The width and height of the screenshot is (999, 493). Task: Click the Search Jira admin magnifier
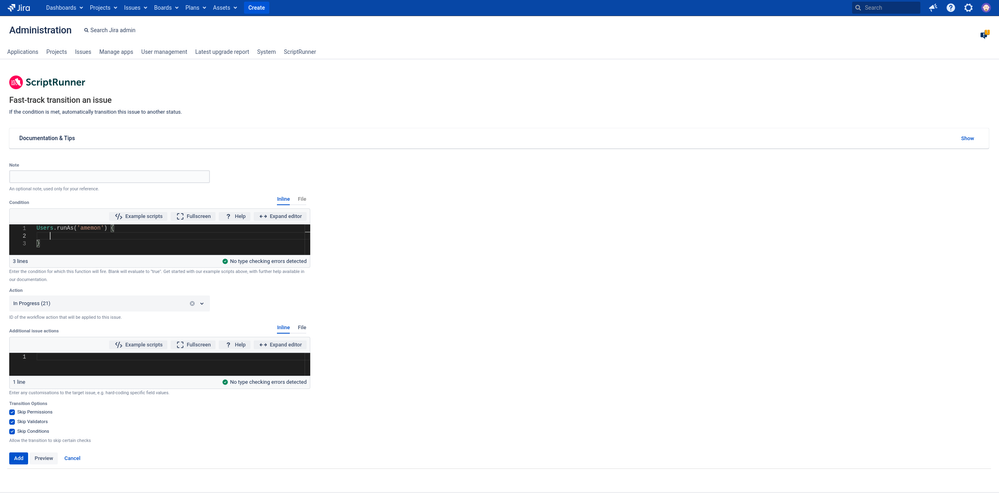pos(87,30)
